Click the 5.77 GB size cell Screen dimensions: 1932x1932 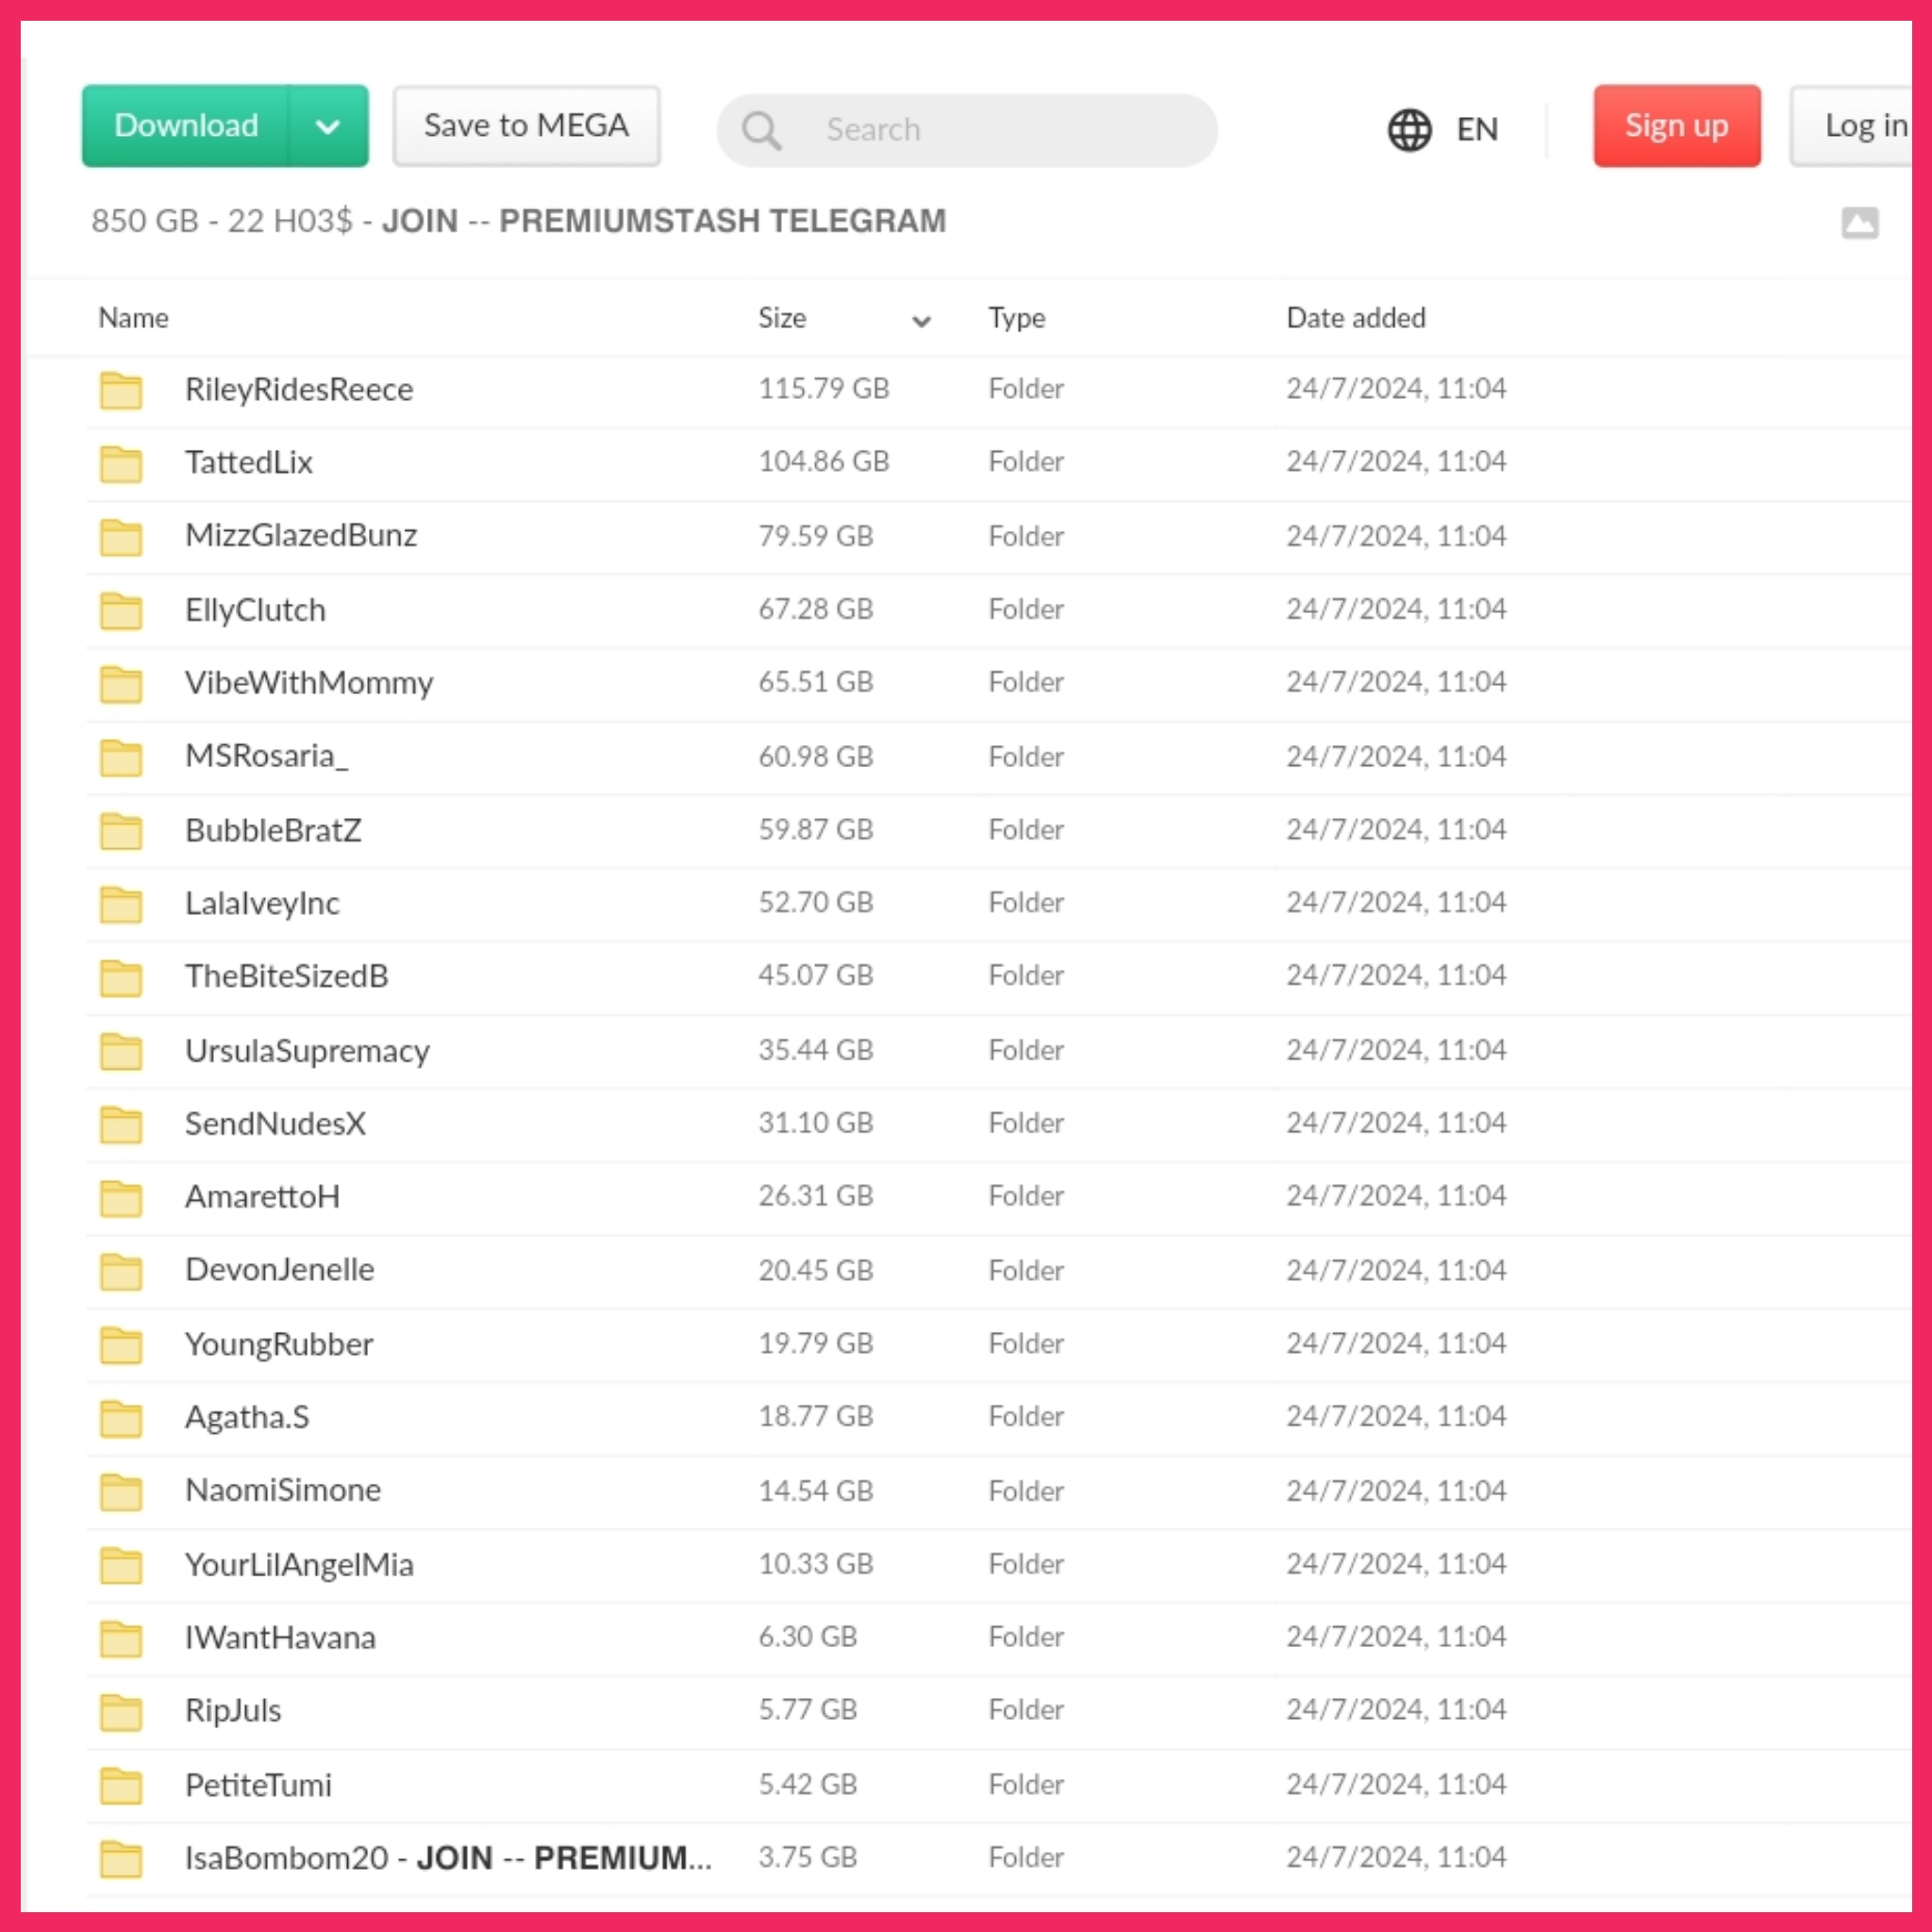808,1710
